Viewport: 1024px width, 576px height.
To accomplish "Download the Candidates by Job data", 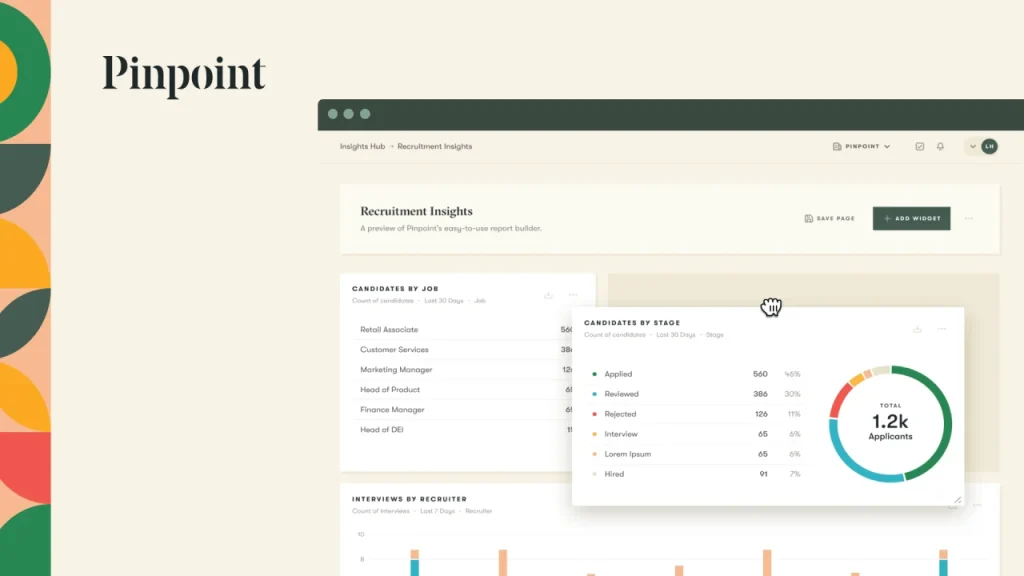I will click(547, 296).
